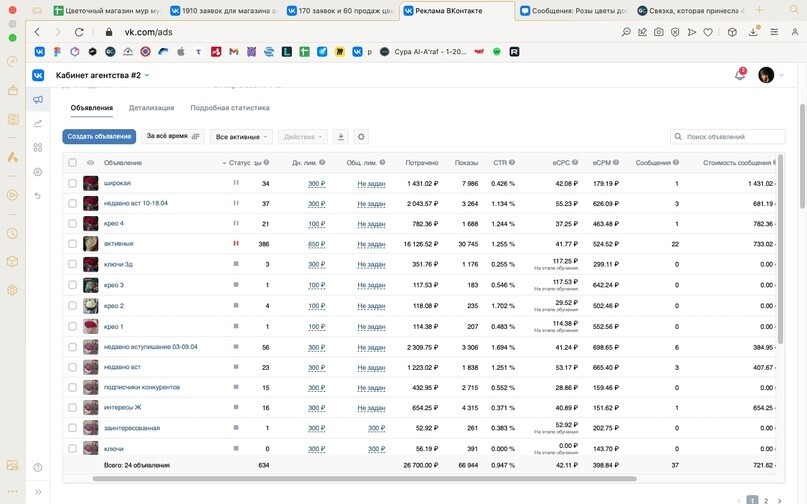
Task: Open the 'Все активные' filter dropdown
Action: [x=241, y=137]
